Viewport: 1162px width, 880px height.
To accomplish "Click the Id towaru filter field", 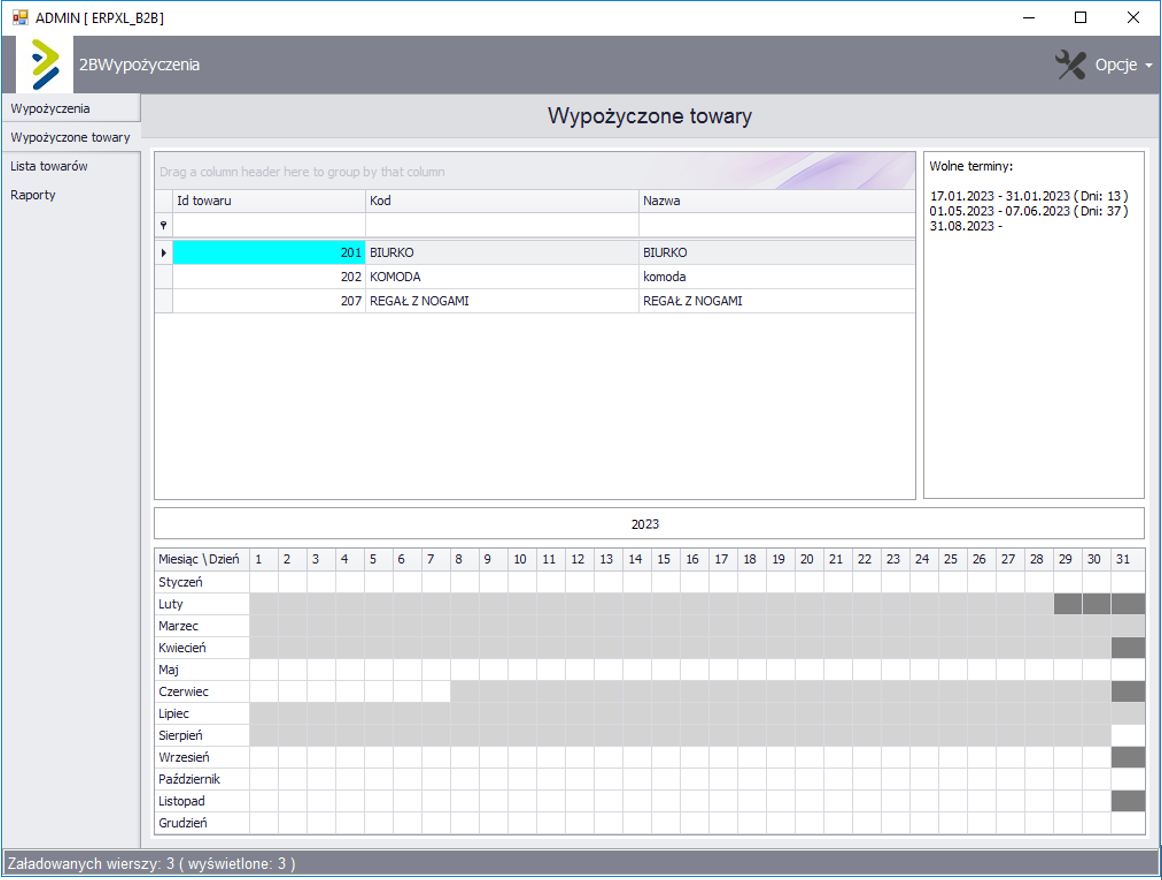I will click(269, 225).
